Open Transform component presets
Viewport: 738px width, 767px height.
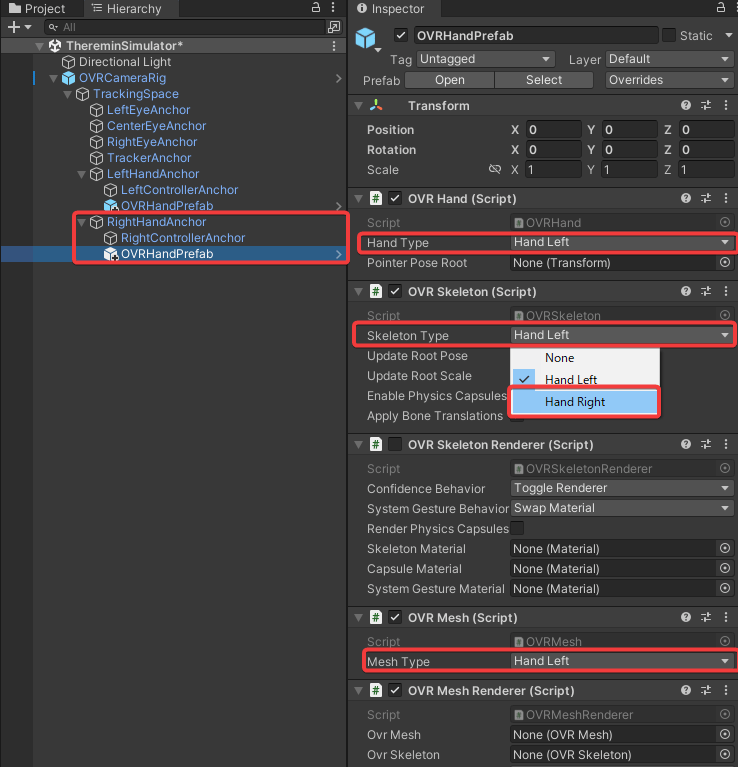706,105
